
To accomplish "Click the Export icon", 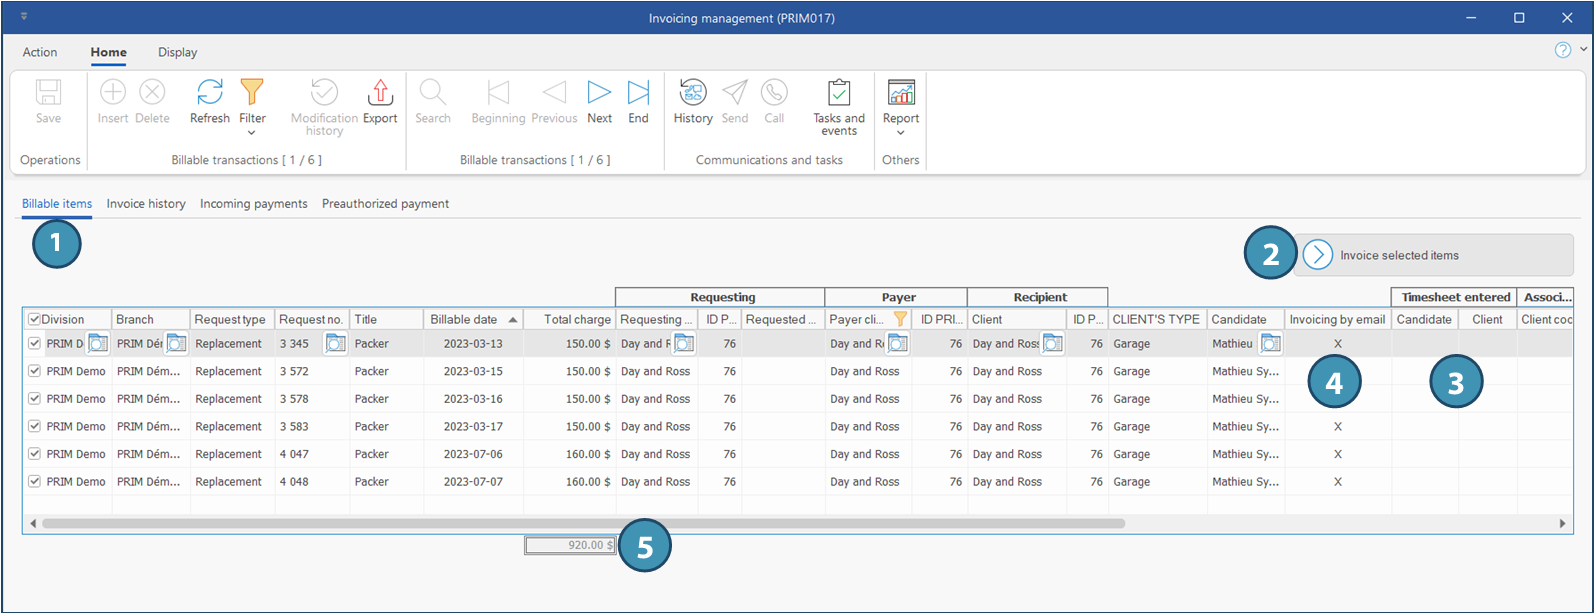I will 380,93.
